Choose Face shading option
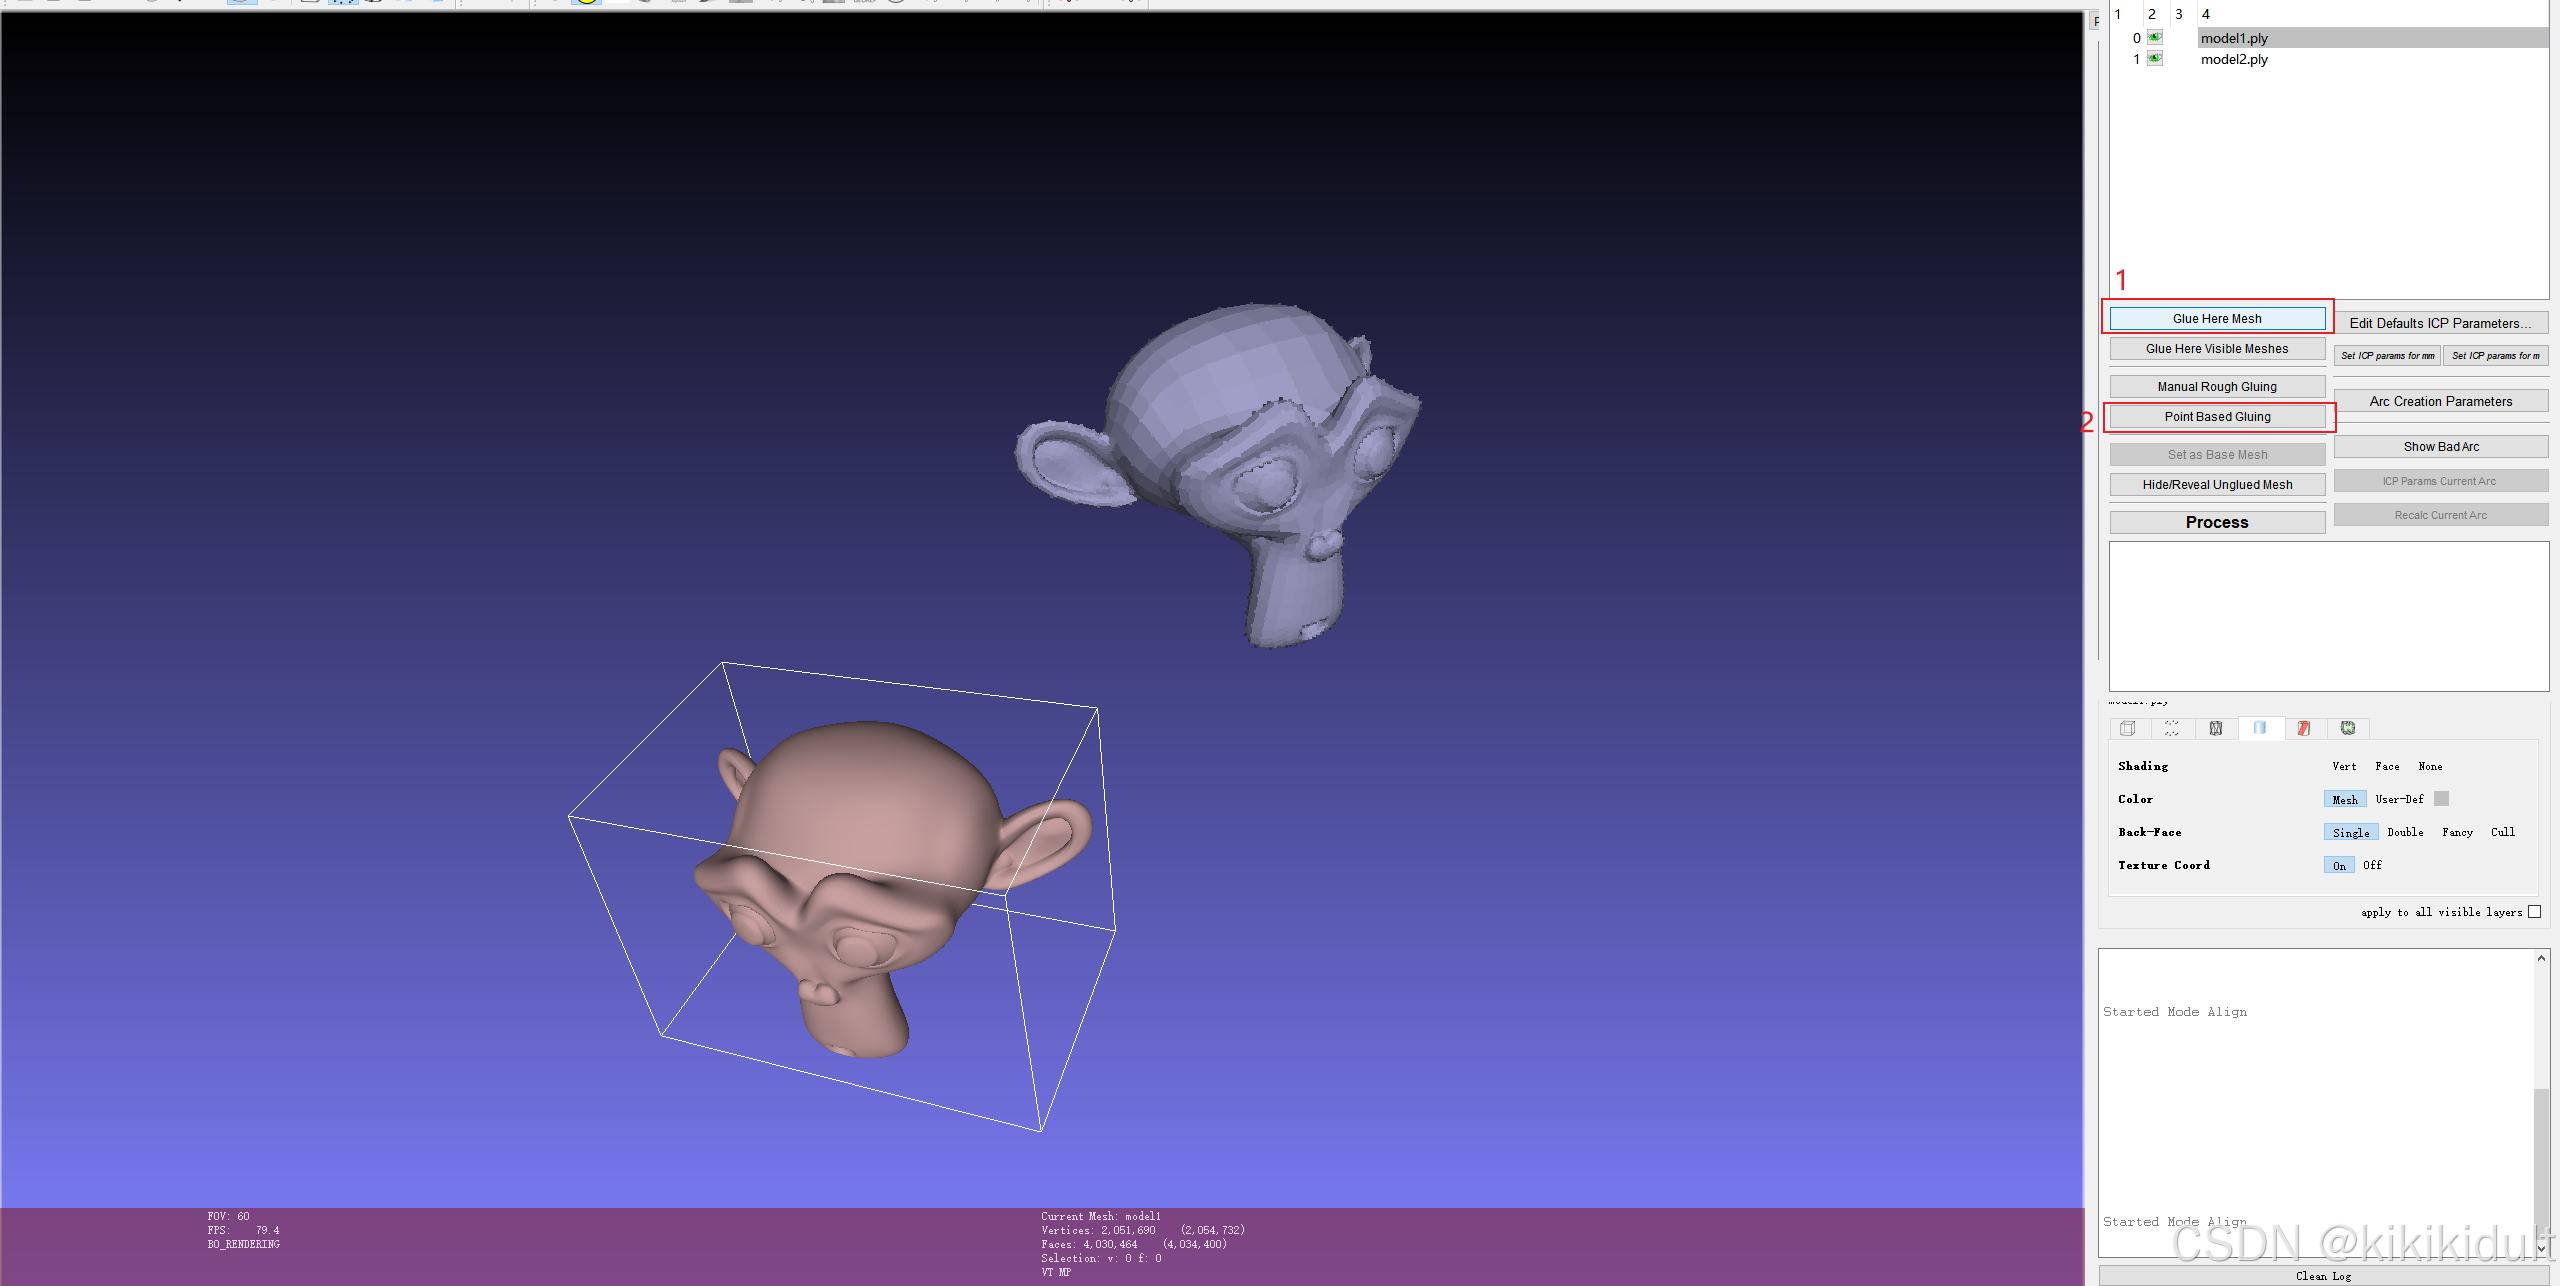The image size is (2560, 1286). pos(2386,766)
